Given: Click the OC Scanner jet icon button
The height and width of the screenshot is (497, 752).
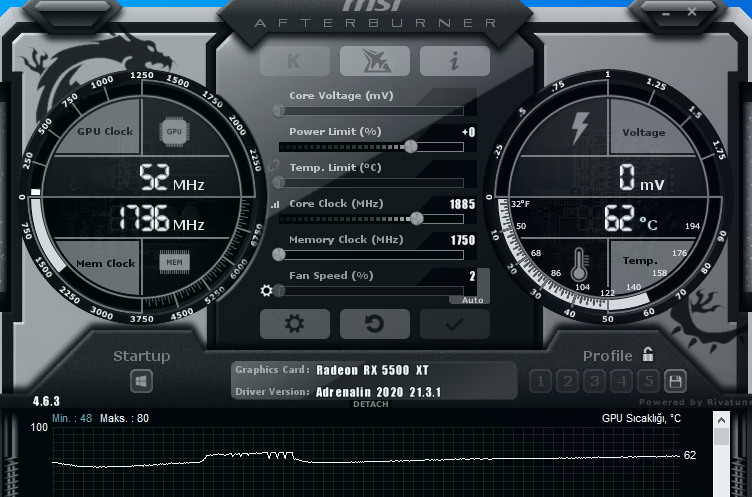Looking at the screenshot, I should [375, 61].
